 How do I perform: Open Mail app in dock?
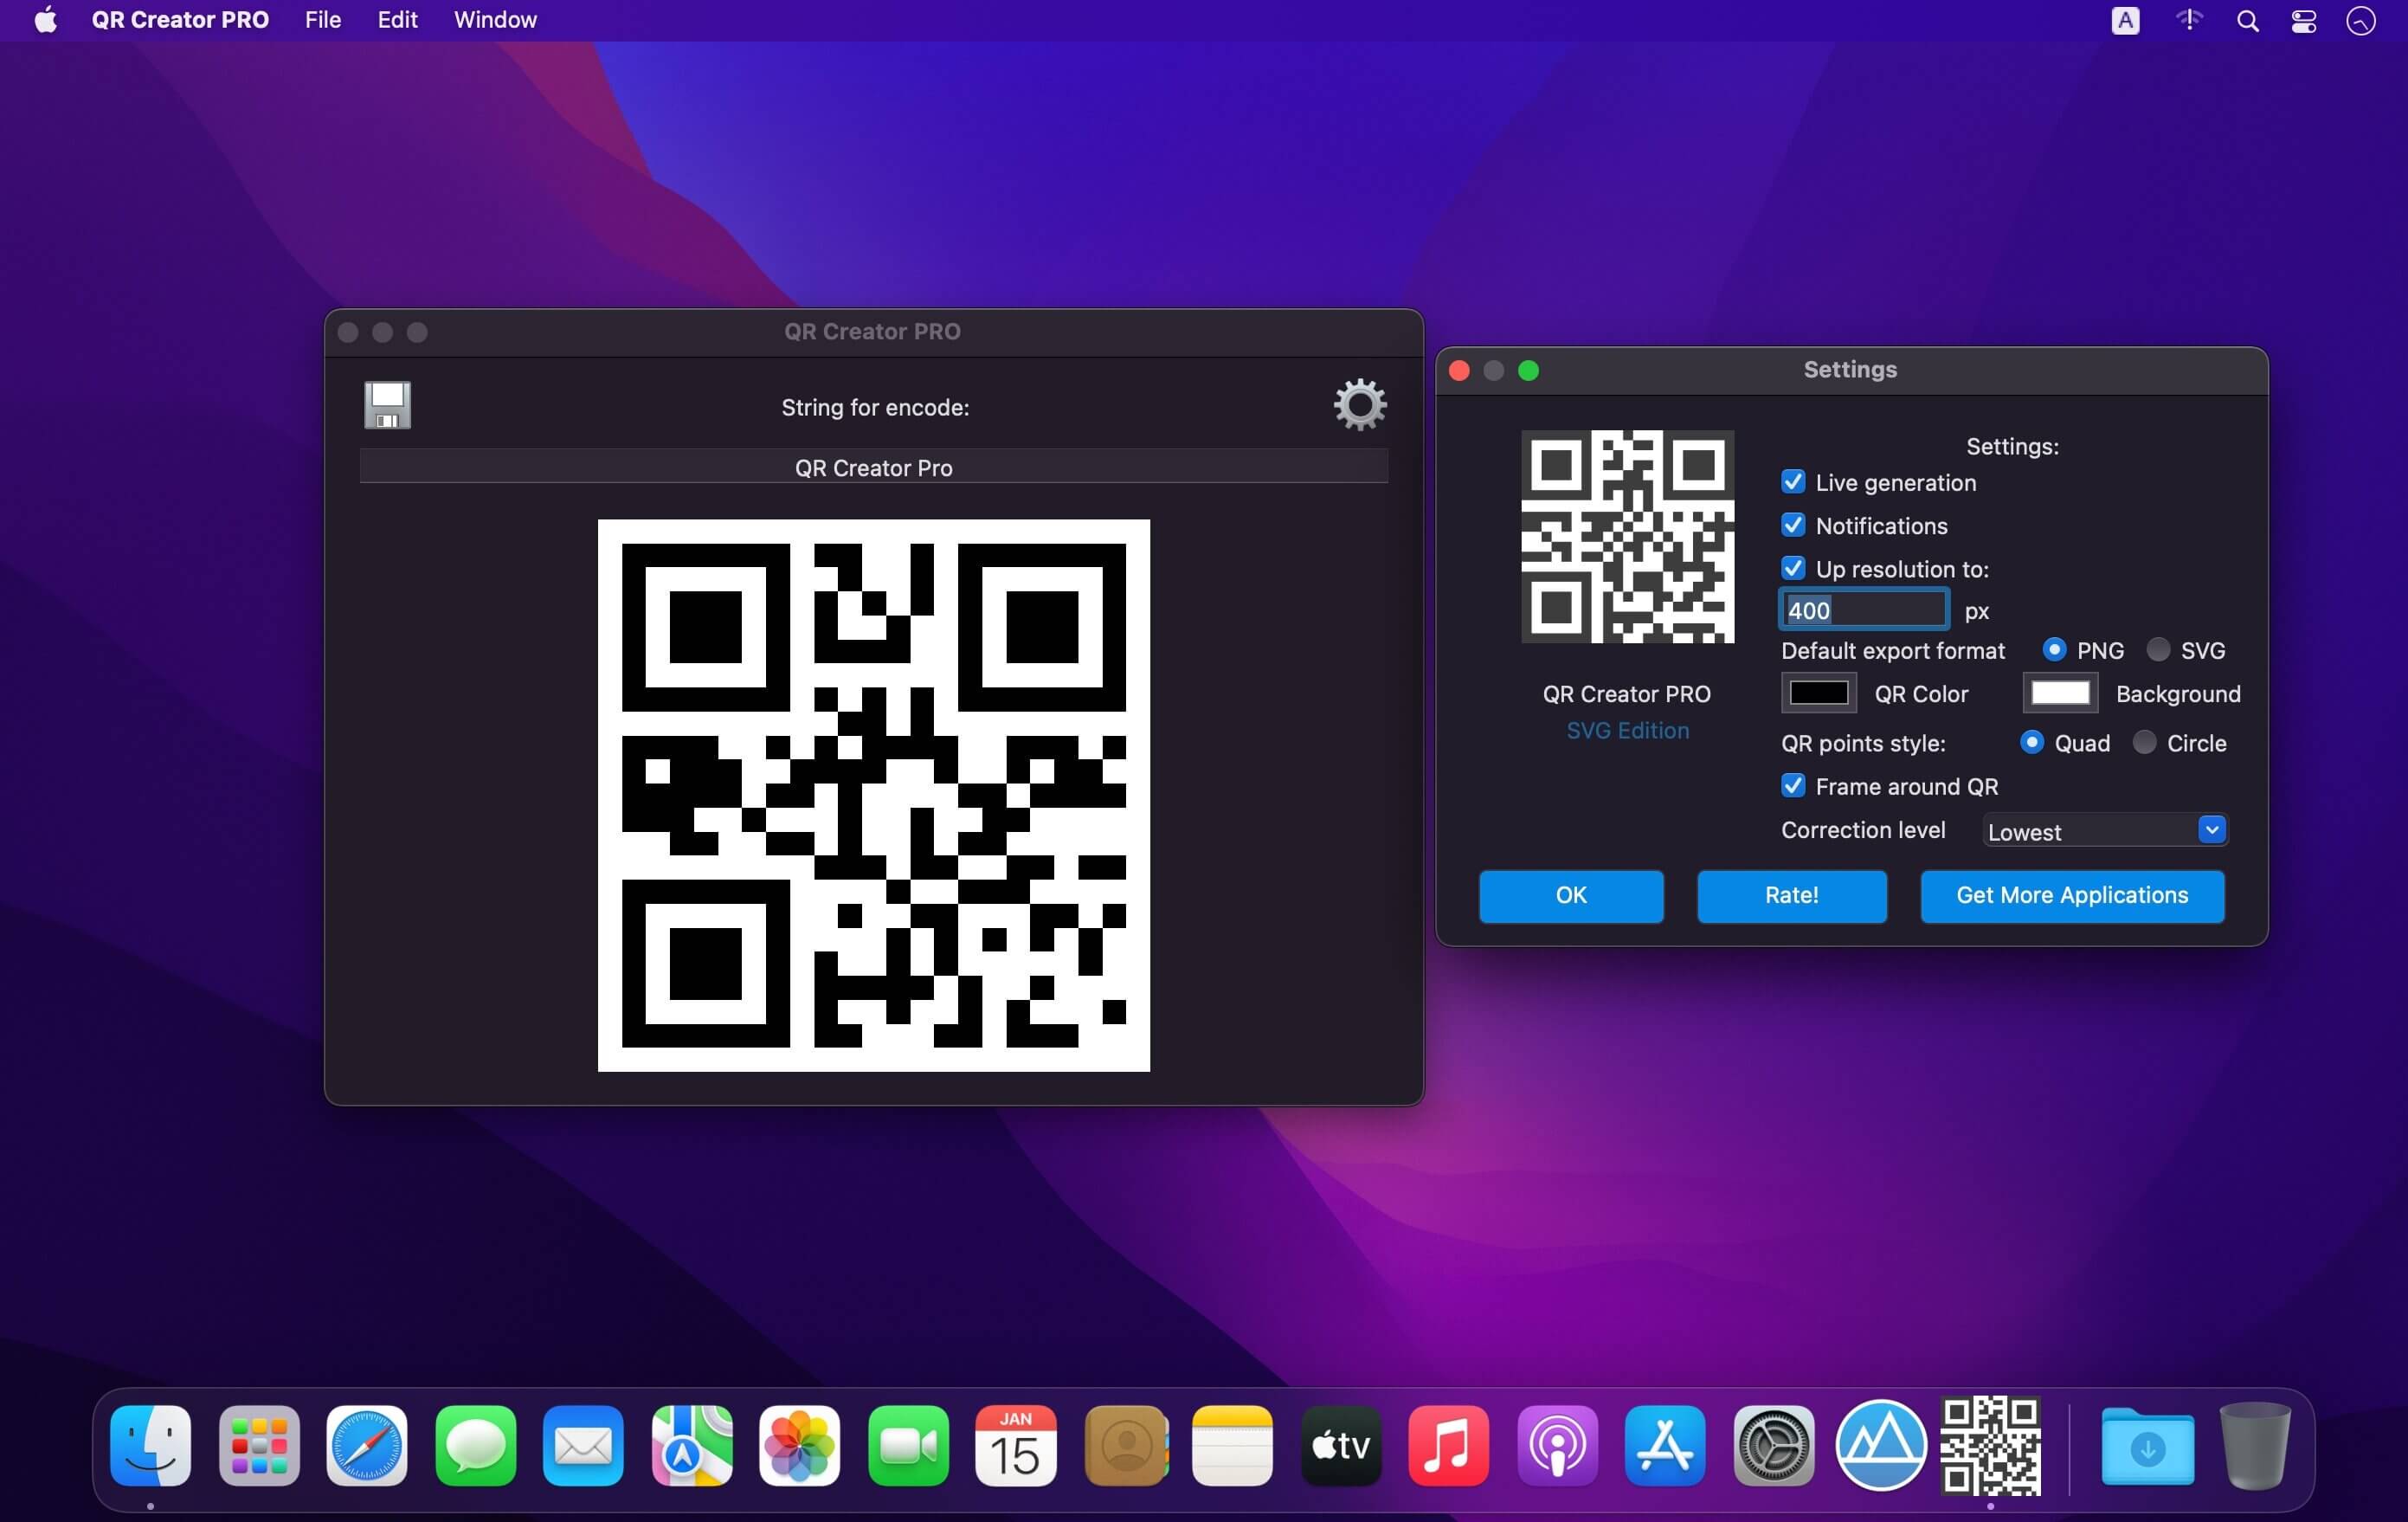(x=583, y=1445)
